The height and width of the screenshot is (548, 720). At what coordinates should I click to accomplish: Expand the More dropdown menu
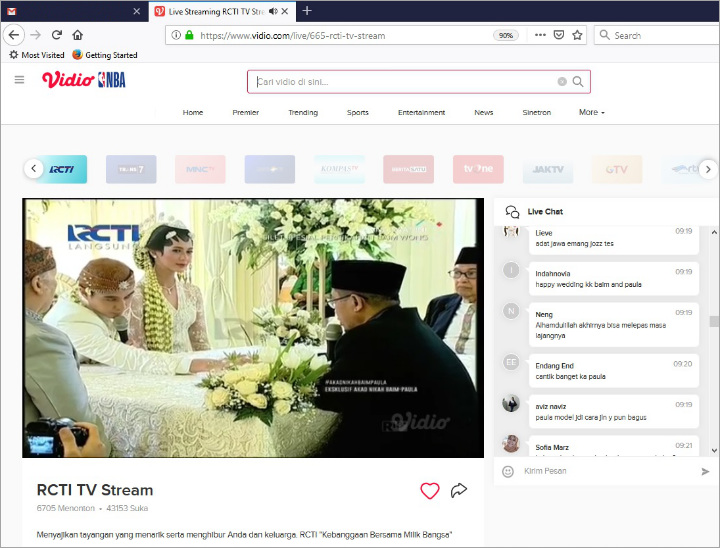click(x=591, y=112)
